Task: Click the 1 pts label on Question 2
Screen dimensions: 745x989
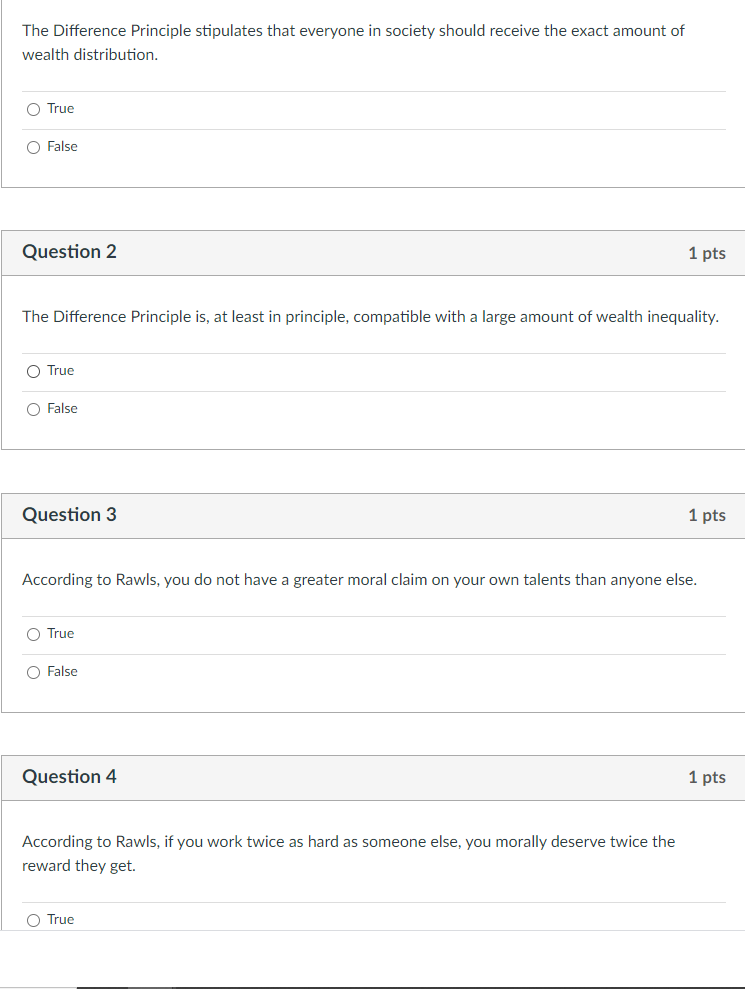Action: coord(708,253)
